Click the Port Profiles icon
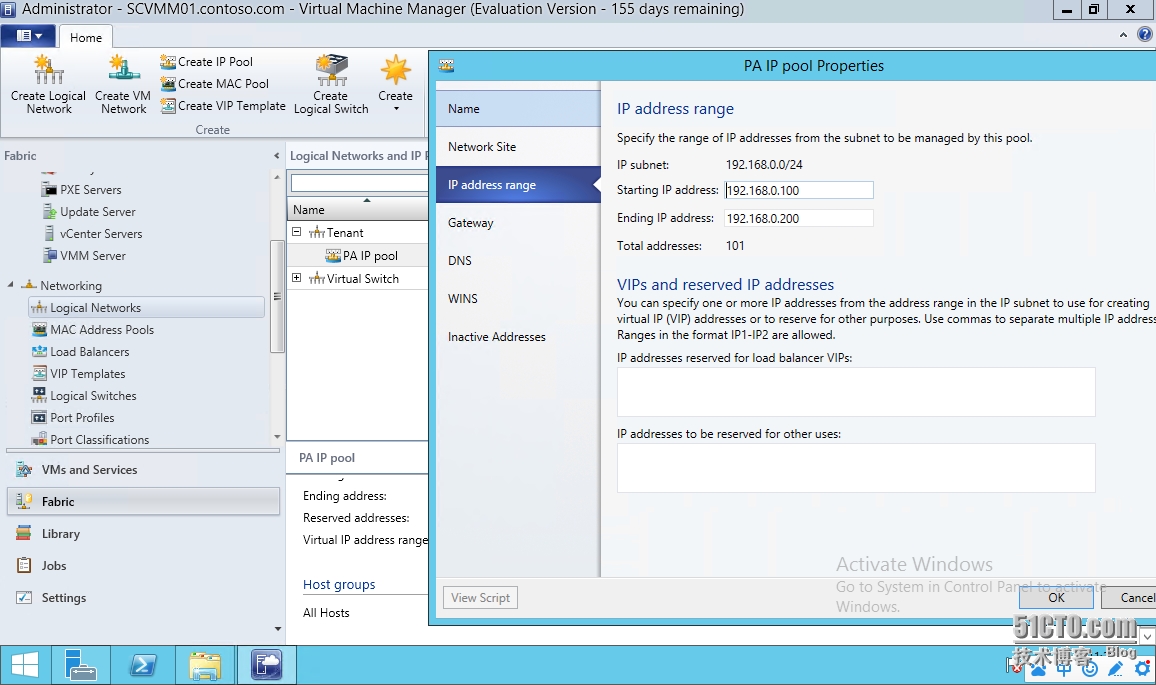Image resolution: width=1156 pixels, height=685 pixels. pyautogui.click(x=39, y=417)
